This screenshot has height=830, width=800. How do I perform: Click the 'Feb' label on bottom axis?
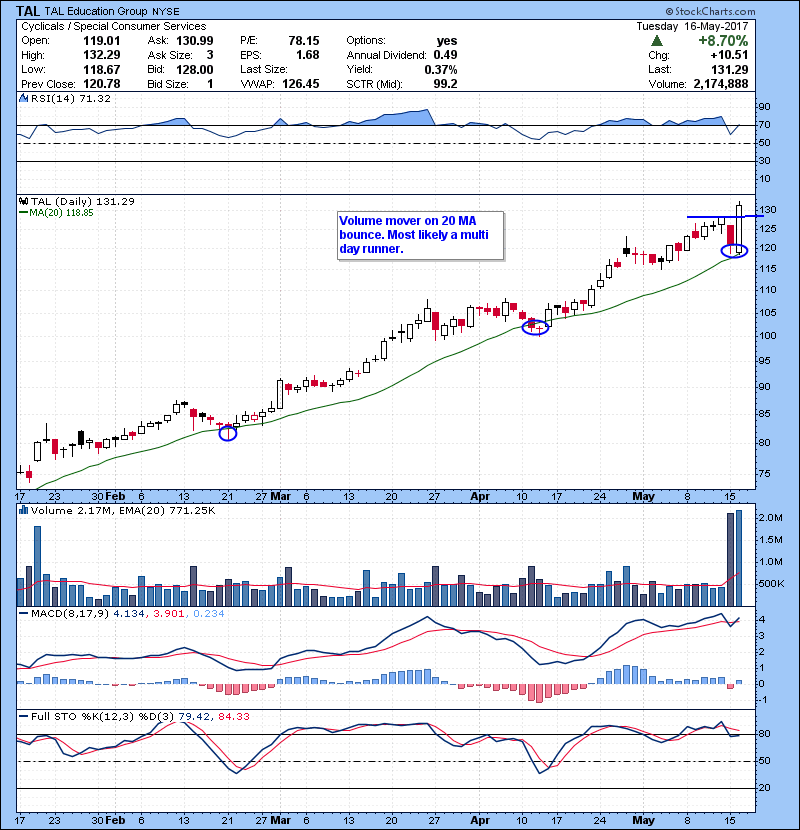[x=115, y=820]
